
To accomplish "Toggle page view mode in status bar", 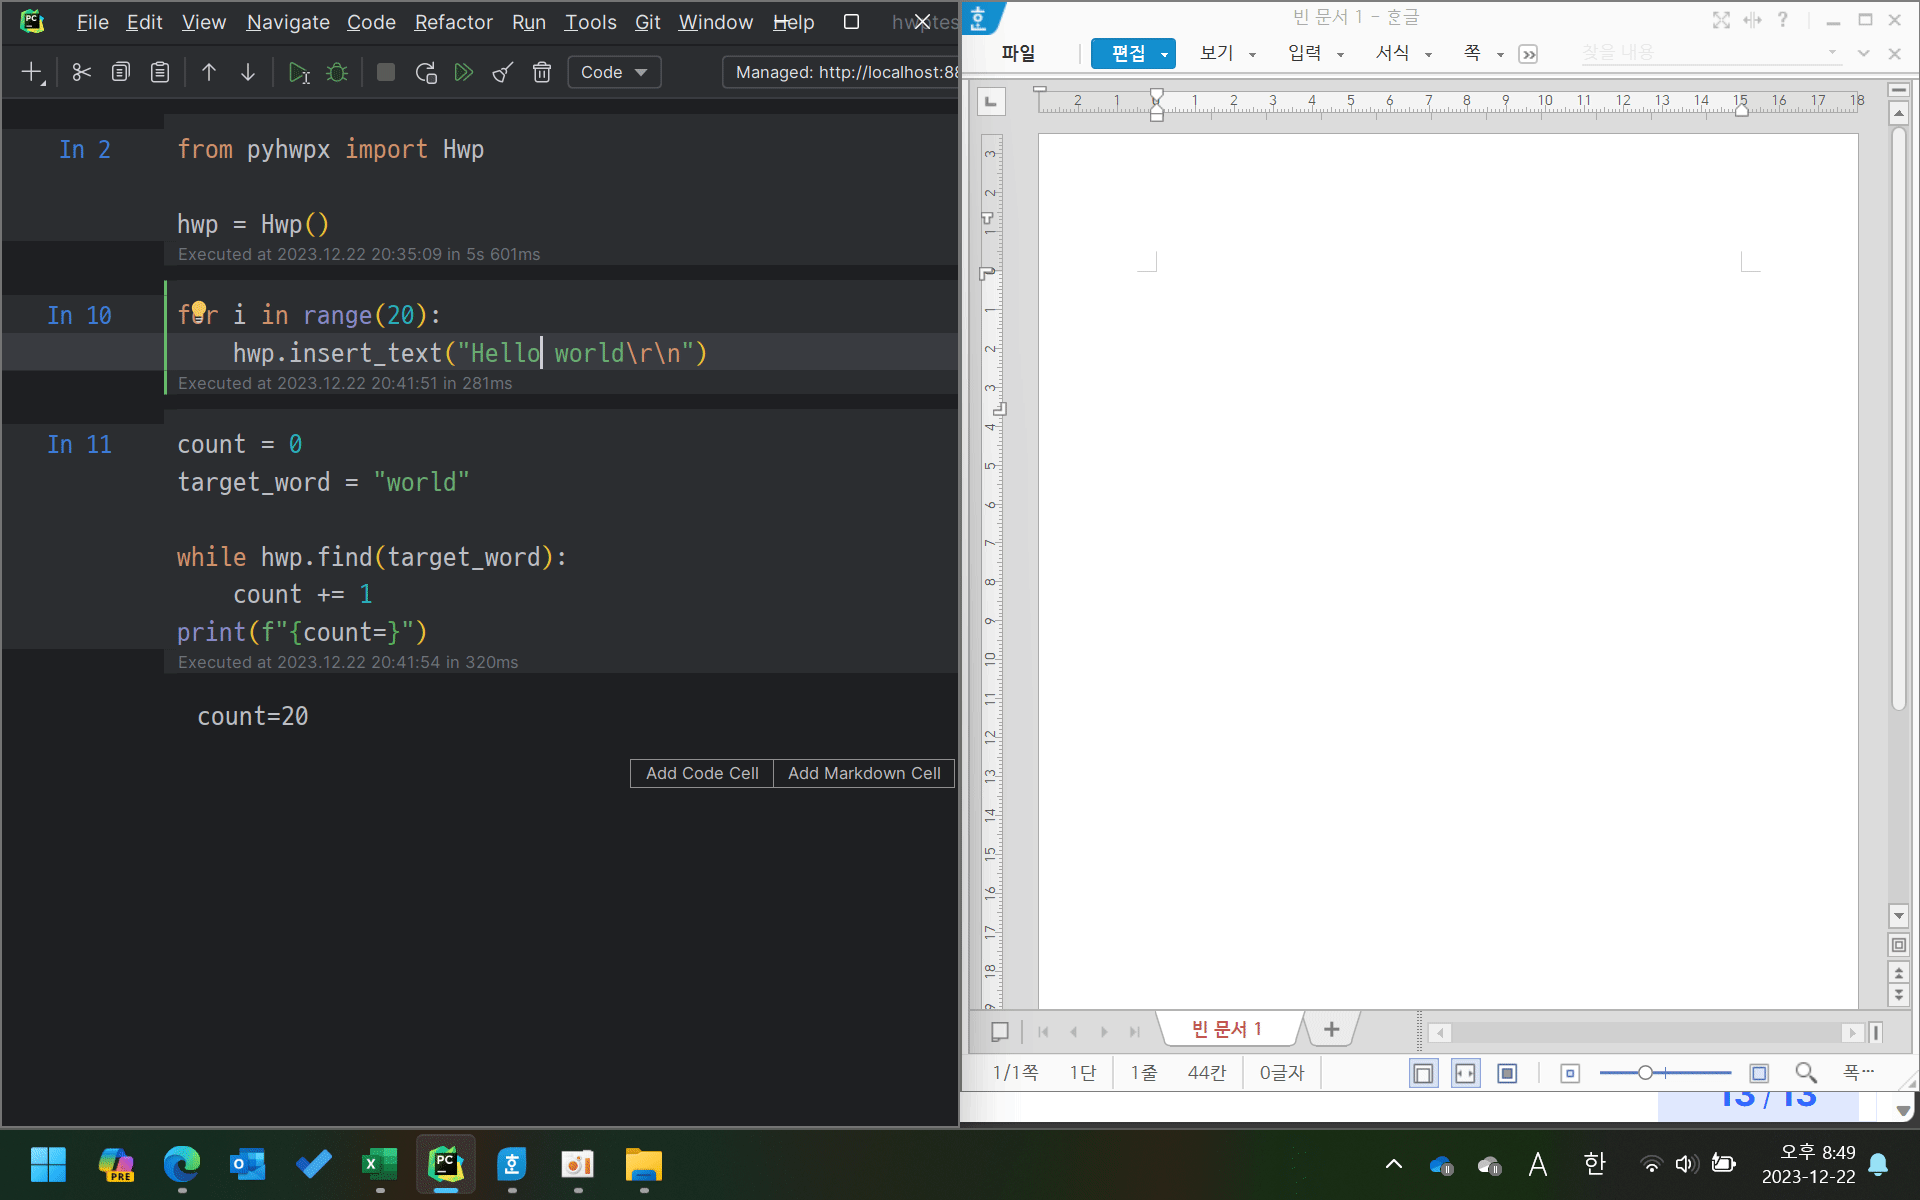I will click(1423, 1073).
